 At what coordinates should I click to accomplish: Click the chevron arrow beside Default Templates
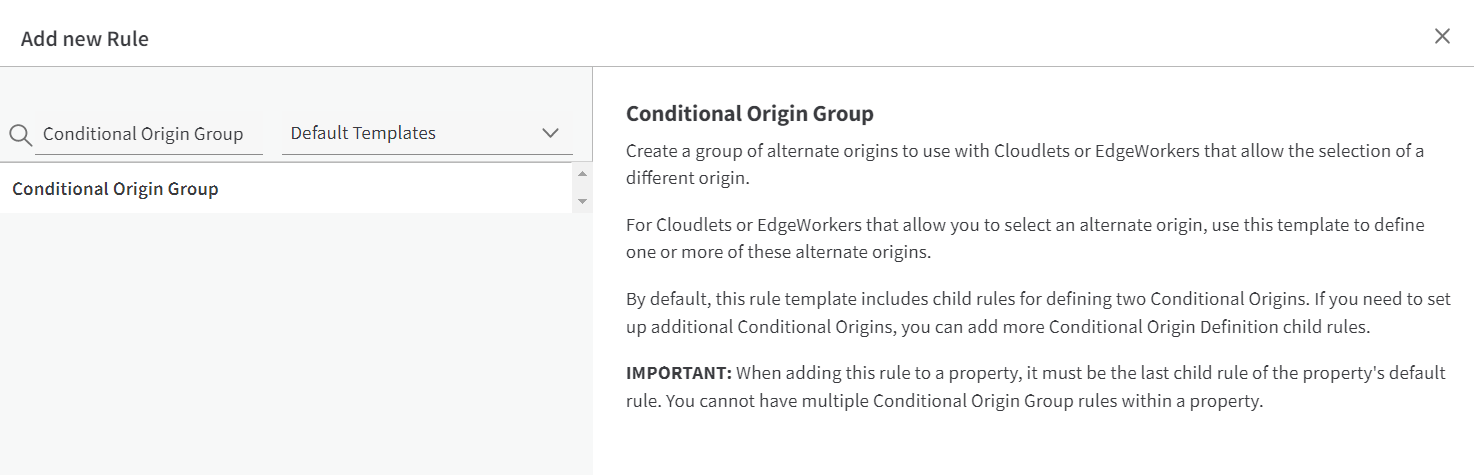(550, 133)
